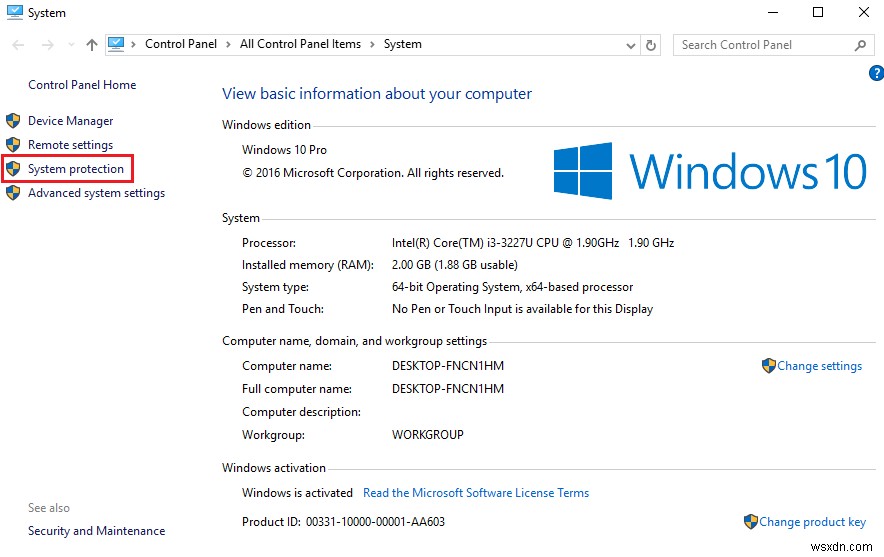Focus the Search Control Panel field
884x557 pixels.
pos(773,45)
